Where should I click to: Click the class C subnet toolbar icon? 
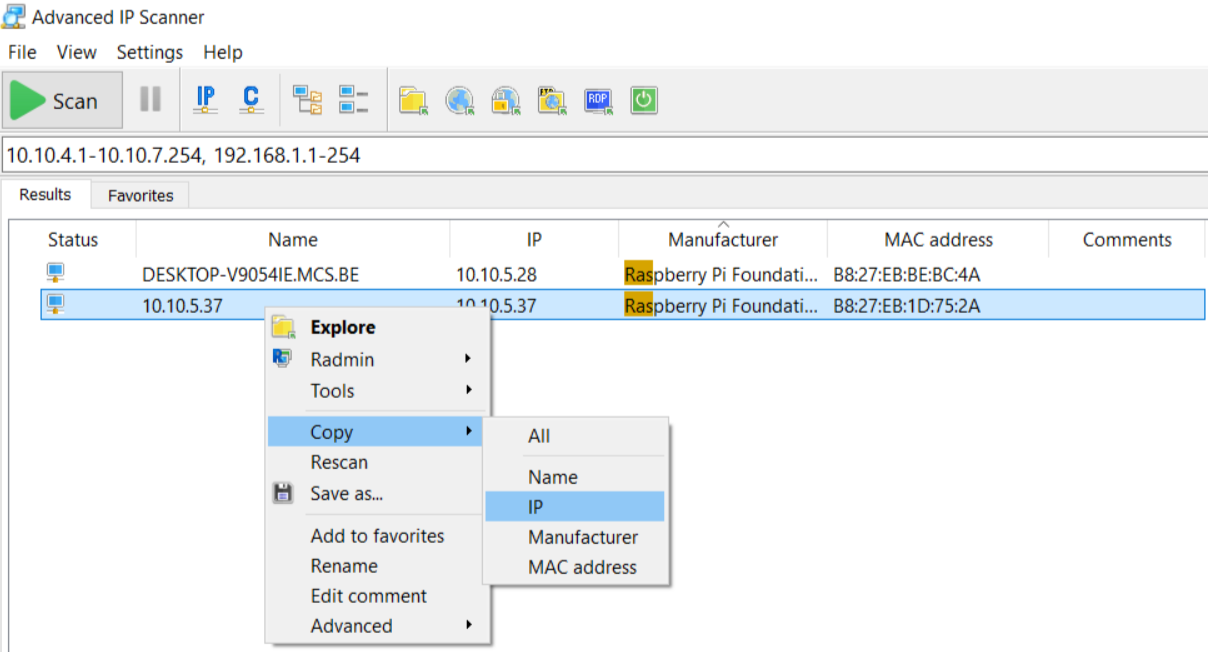(x=251, y=100)
